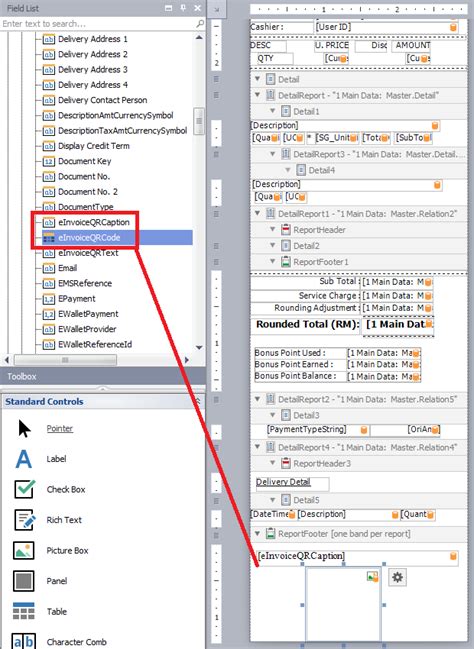Screen dimensions: 474x649
Task: Pin the Field List panel
Action: (x=183, y=8)
